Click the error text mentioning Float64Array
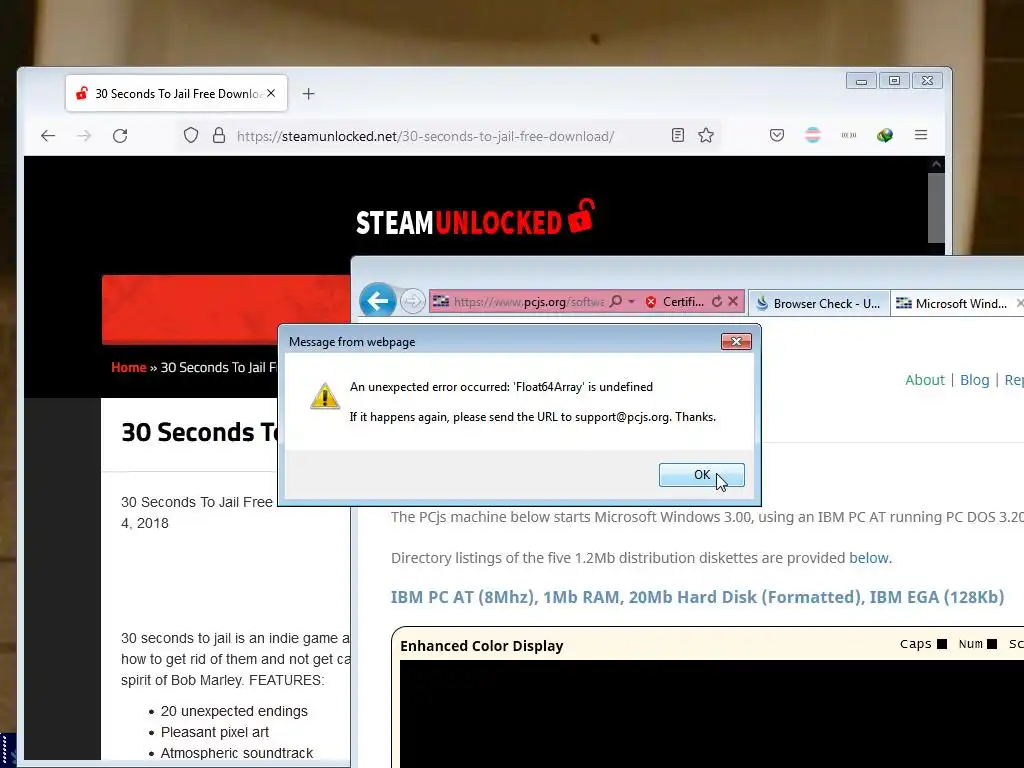The image size is (1024, 768). pyautogui.click(x=501, y=387)
